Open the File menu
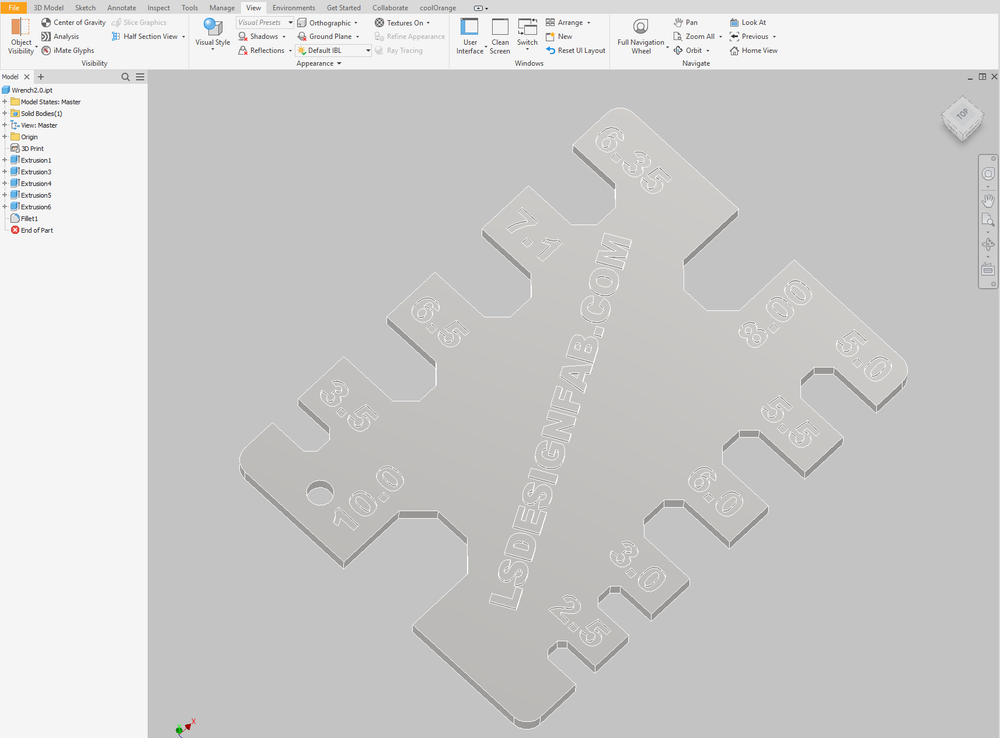The height and width of the screenshot is (738, 1000). point(13,8)
